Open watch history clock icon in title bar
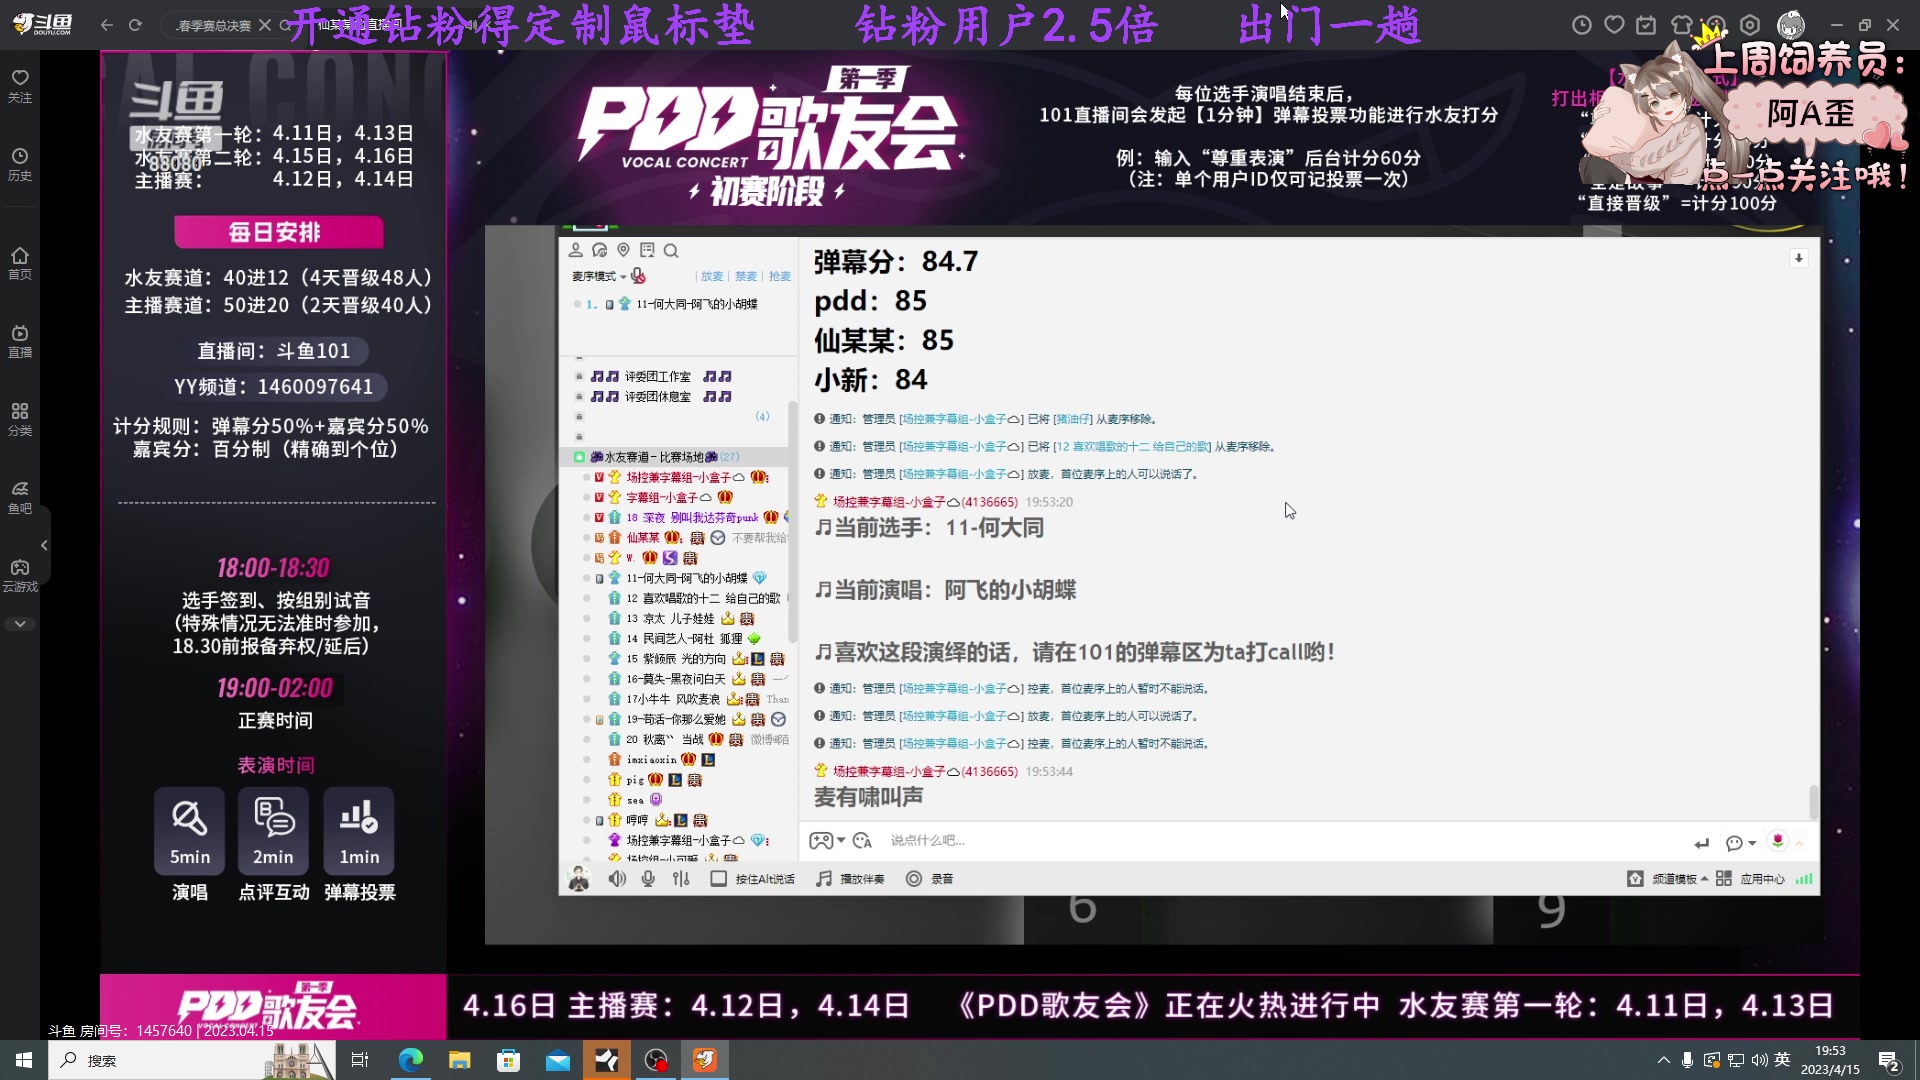 tap(1581, 25)
